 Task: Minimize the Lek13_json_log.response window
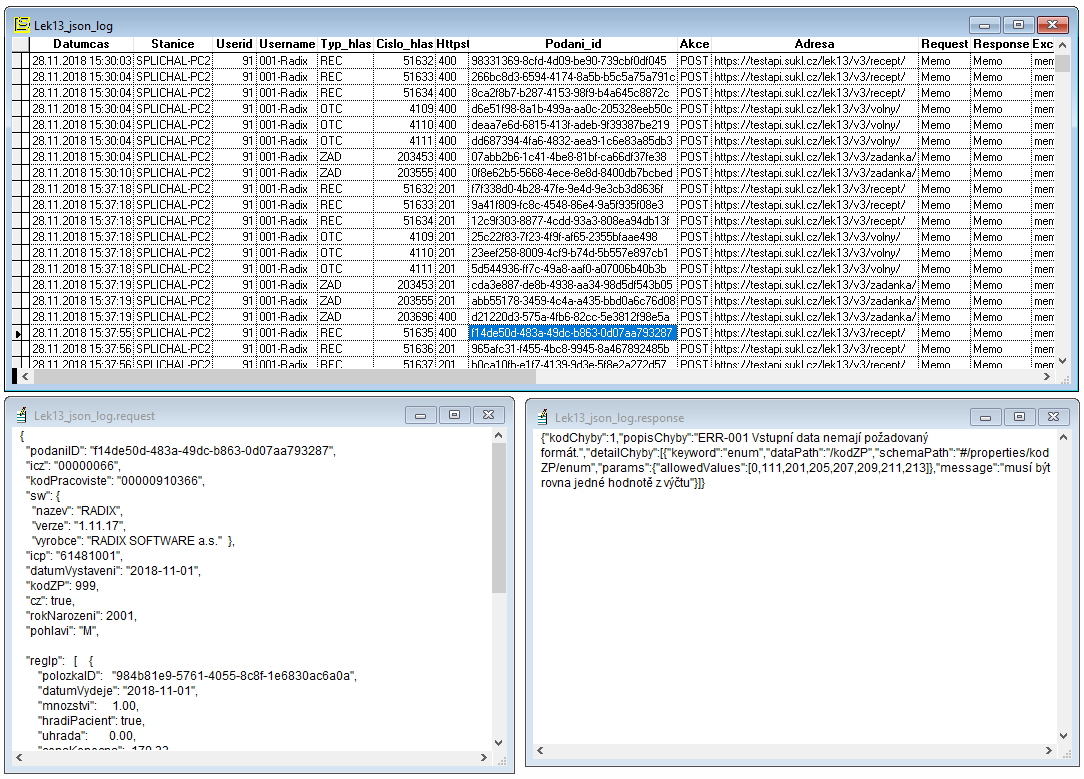[x=986, y=417]
